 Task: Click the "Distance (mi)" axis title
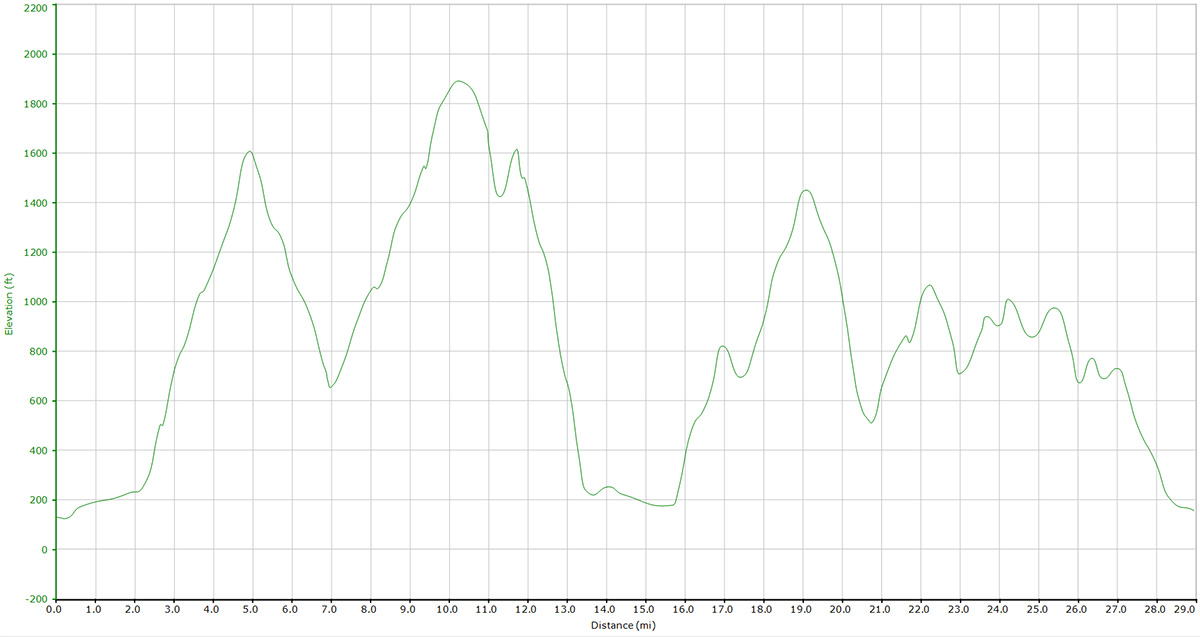tap(625, 625)
